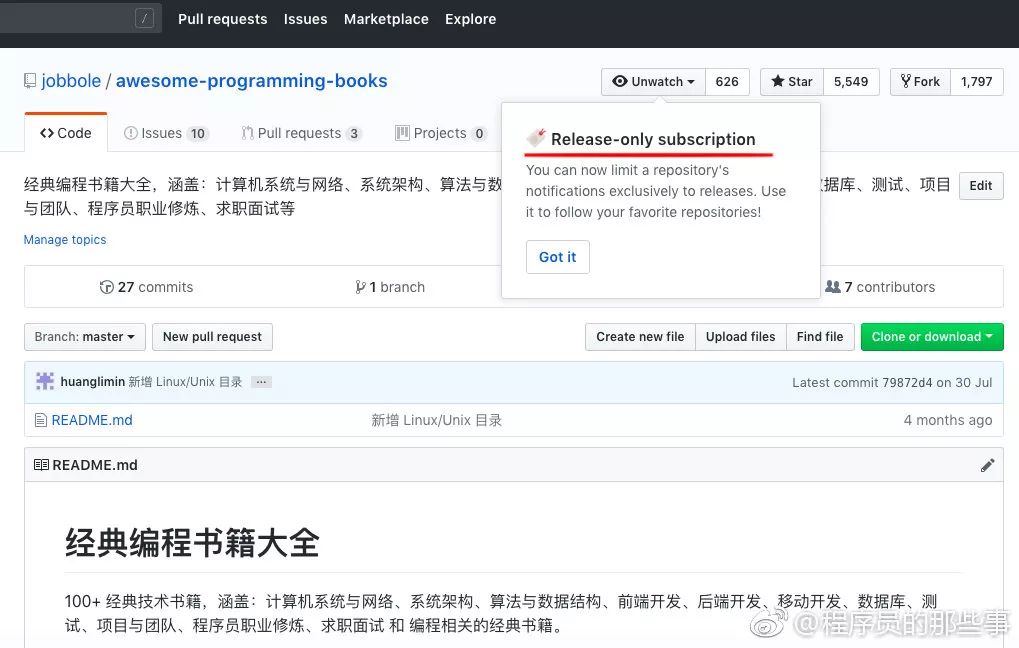Star the repository
The image size is (1019, 648).
pos(792,82)
